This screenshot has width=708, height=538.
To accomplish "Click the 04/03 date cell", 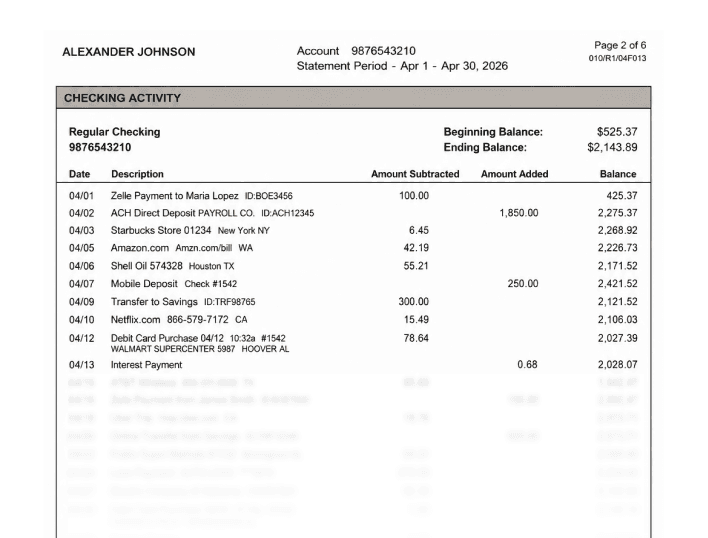I will (x=82, y=230).
